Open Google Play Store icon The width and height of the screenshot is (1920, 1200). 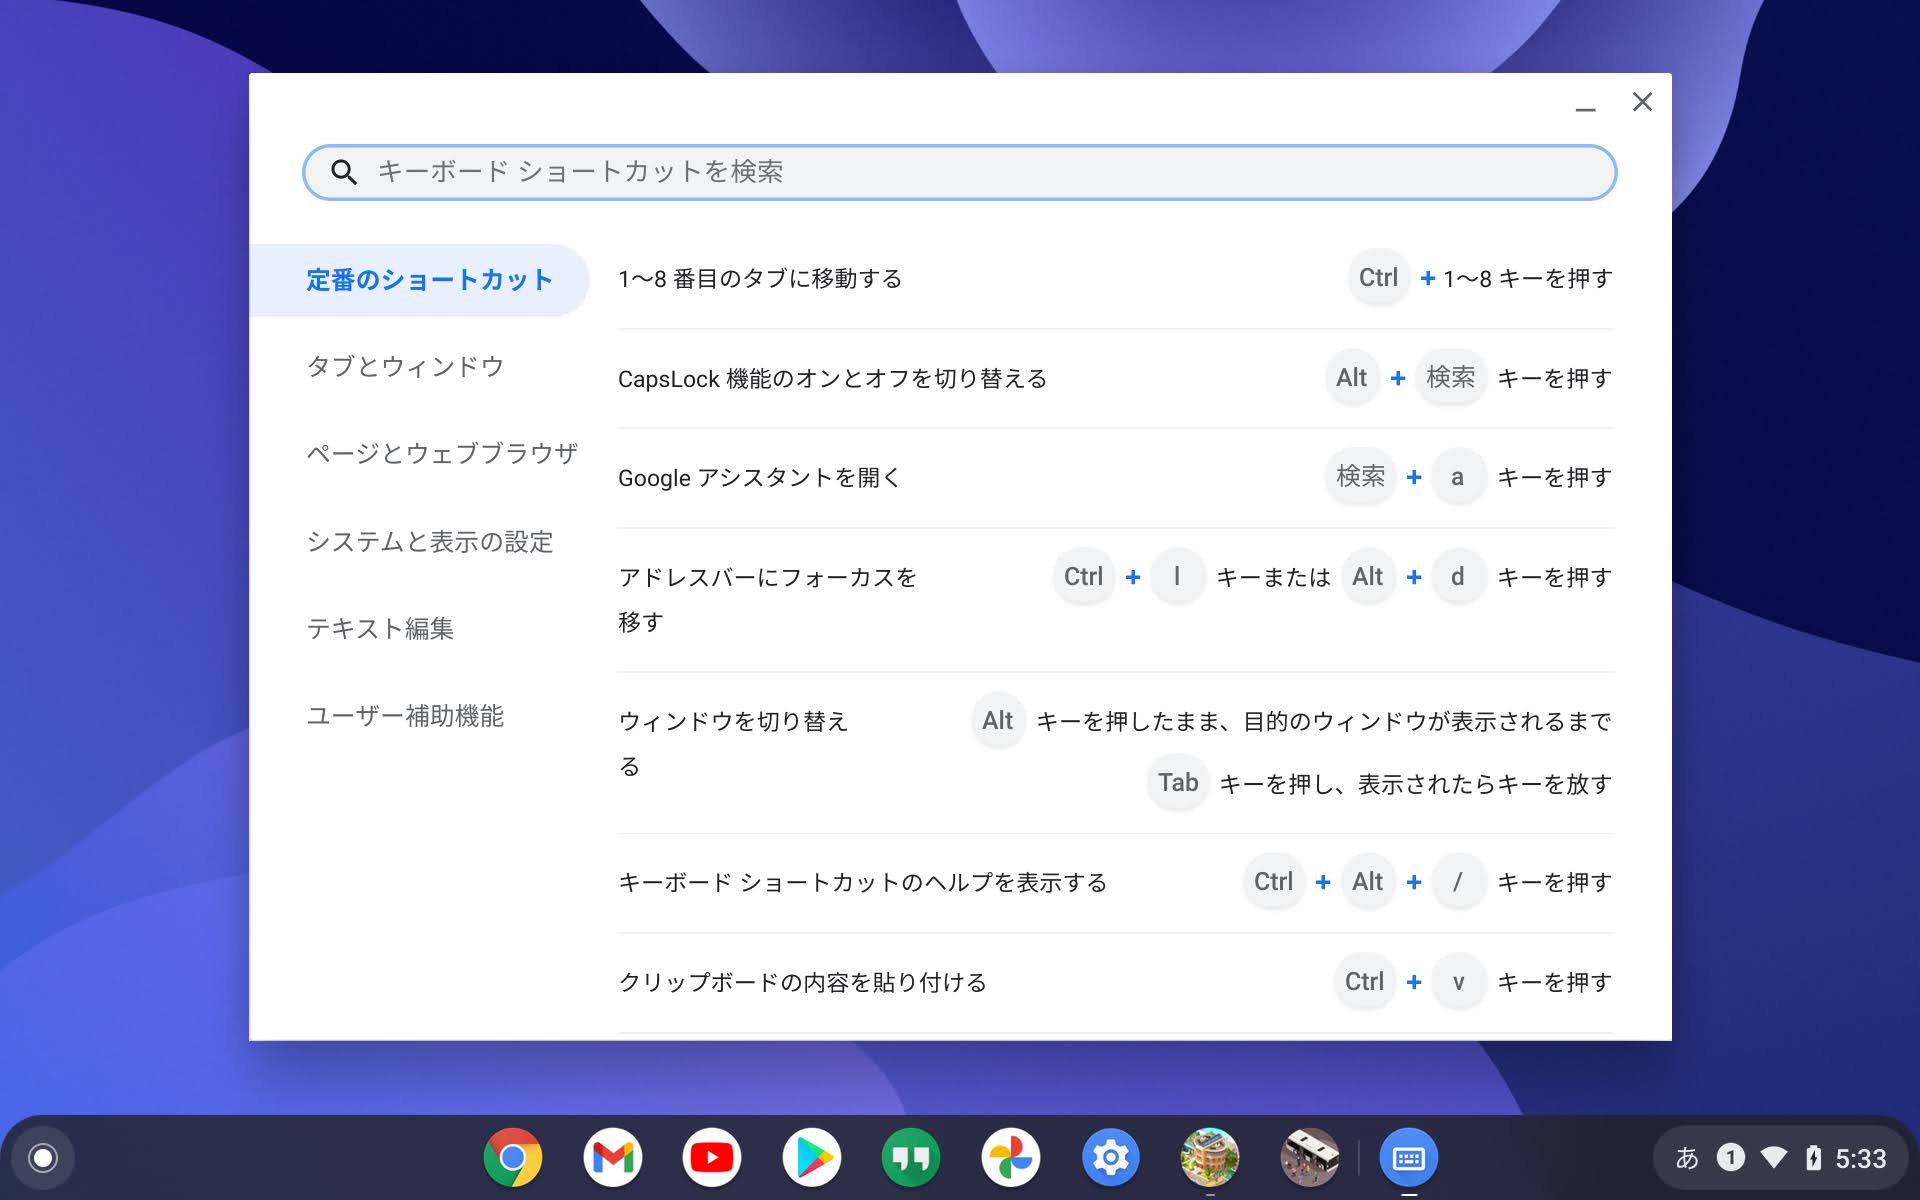[x=811, y=1158]
